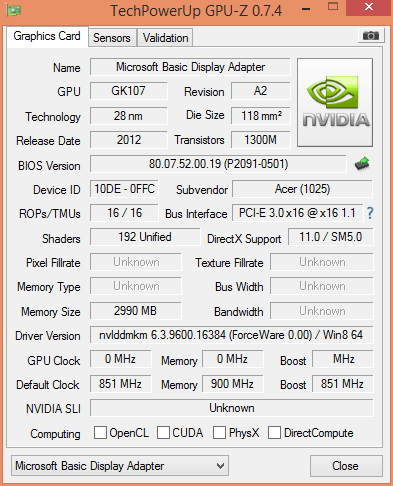Tick the DirectCompute checkbox
Screen dimensions: 393x486
pyautogui.click(x=274, y=433)
